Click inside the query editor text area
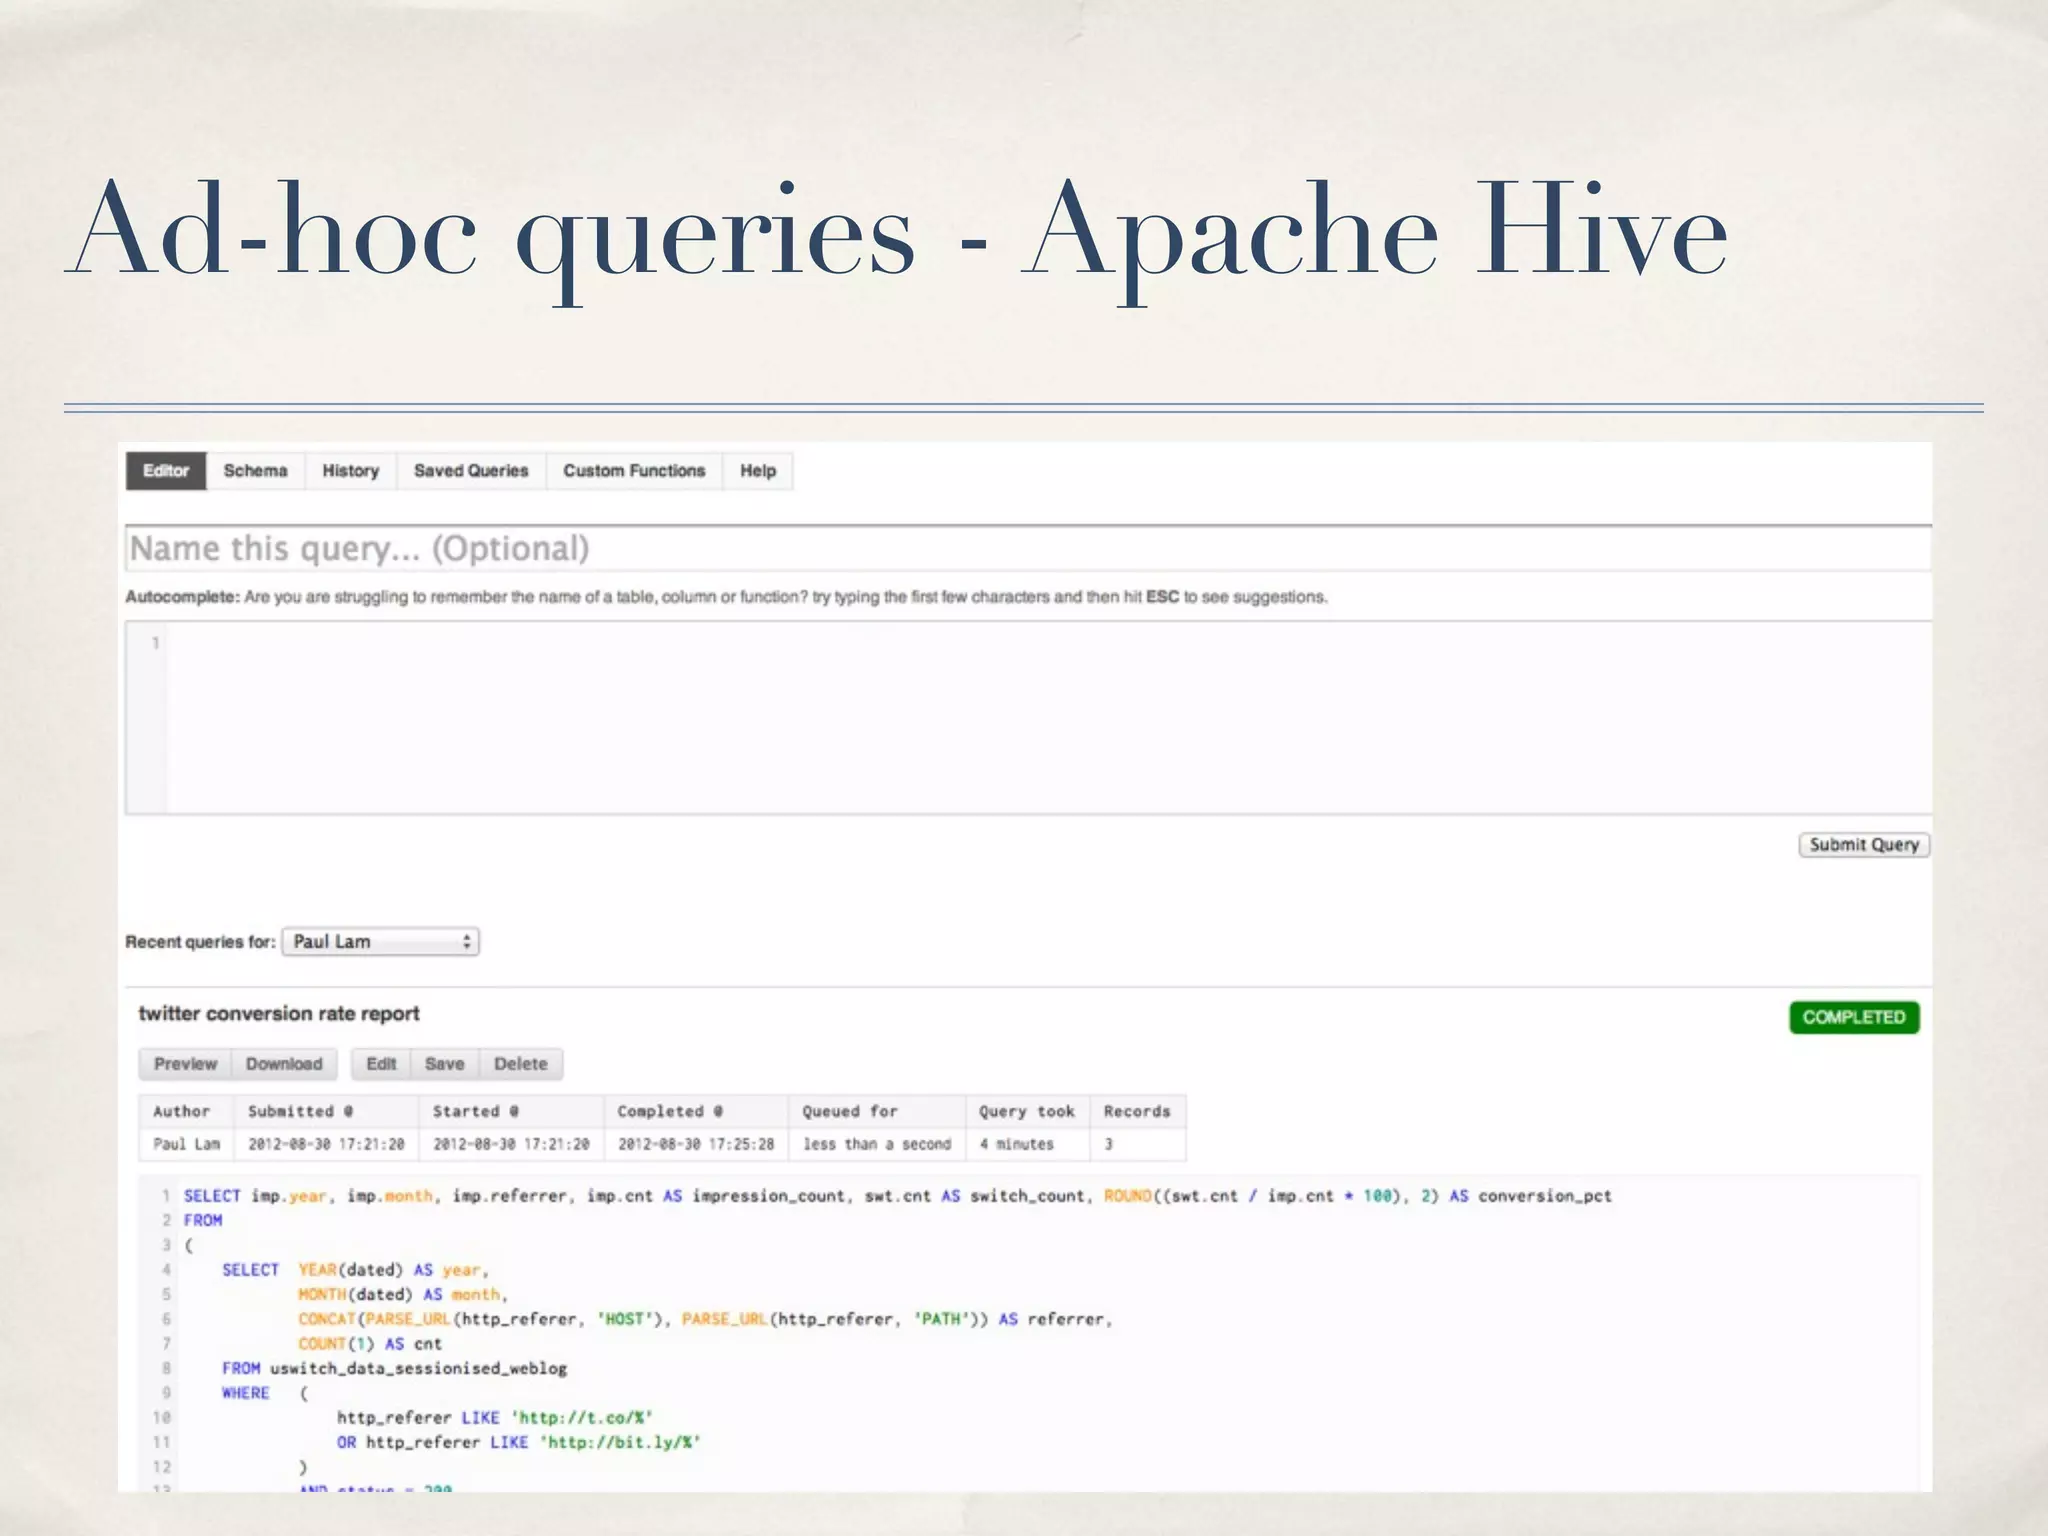The height and width of the screenshot is (1536, 2048). [x=1028, y=717]
